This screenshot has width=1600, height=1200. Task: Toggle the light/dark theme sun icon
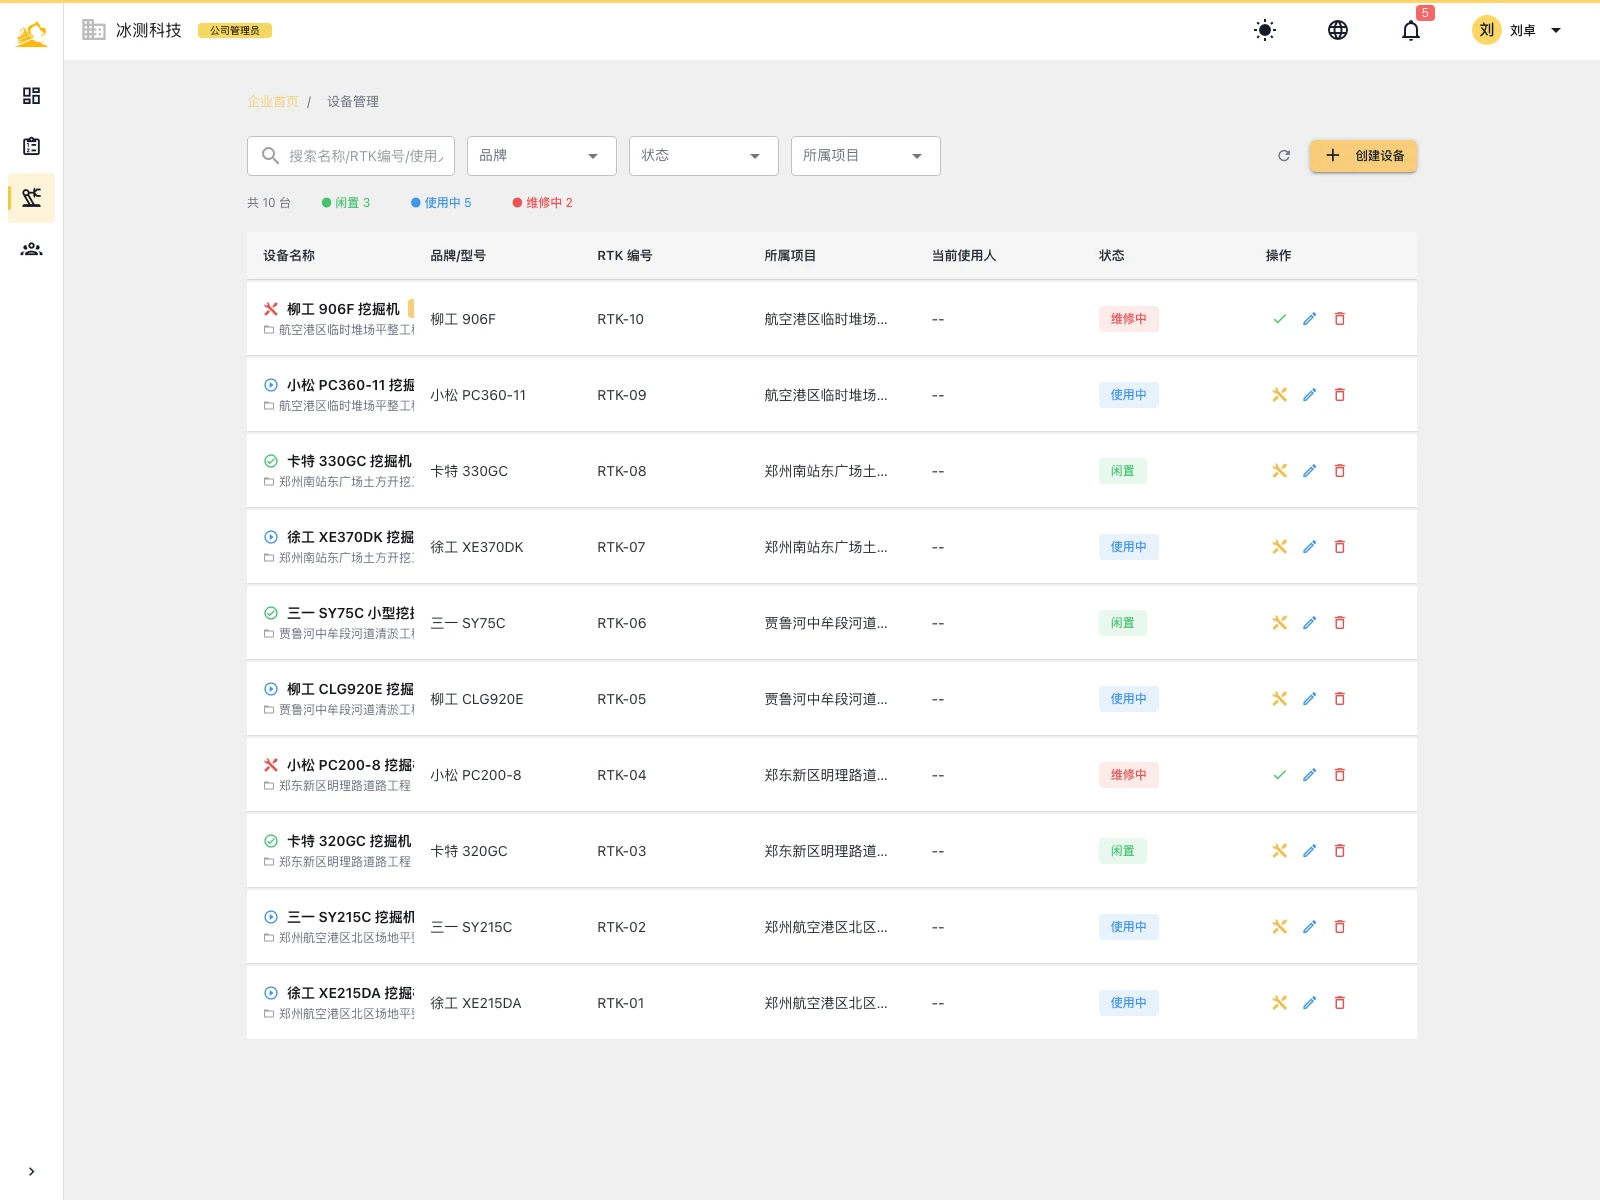click(x=1265, y=30)
